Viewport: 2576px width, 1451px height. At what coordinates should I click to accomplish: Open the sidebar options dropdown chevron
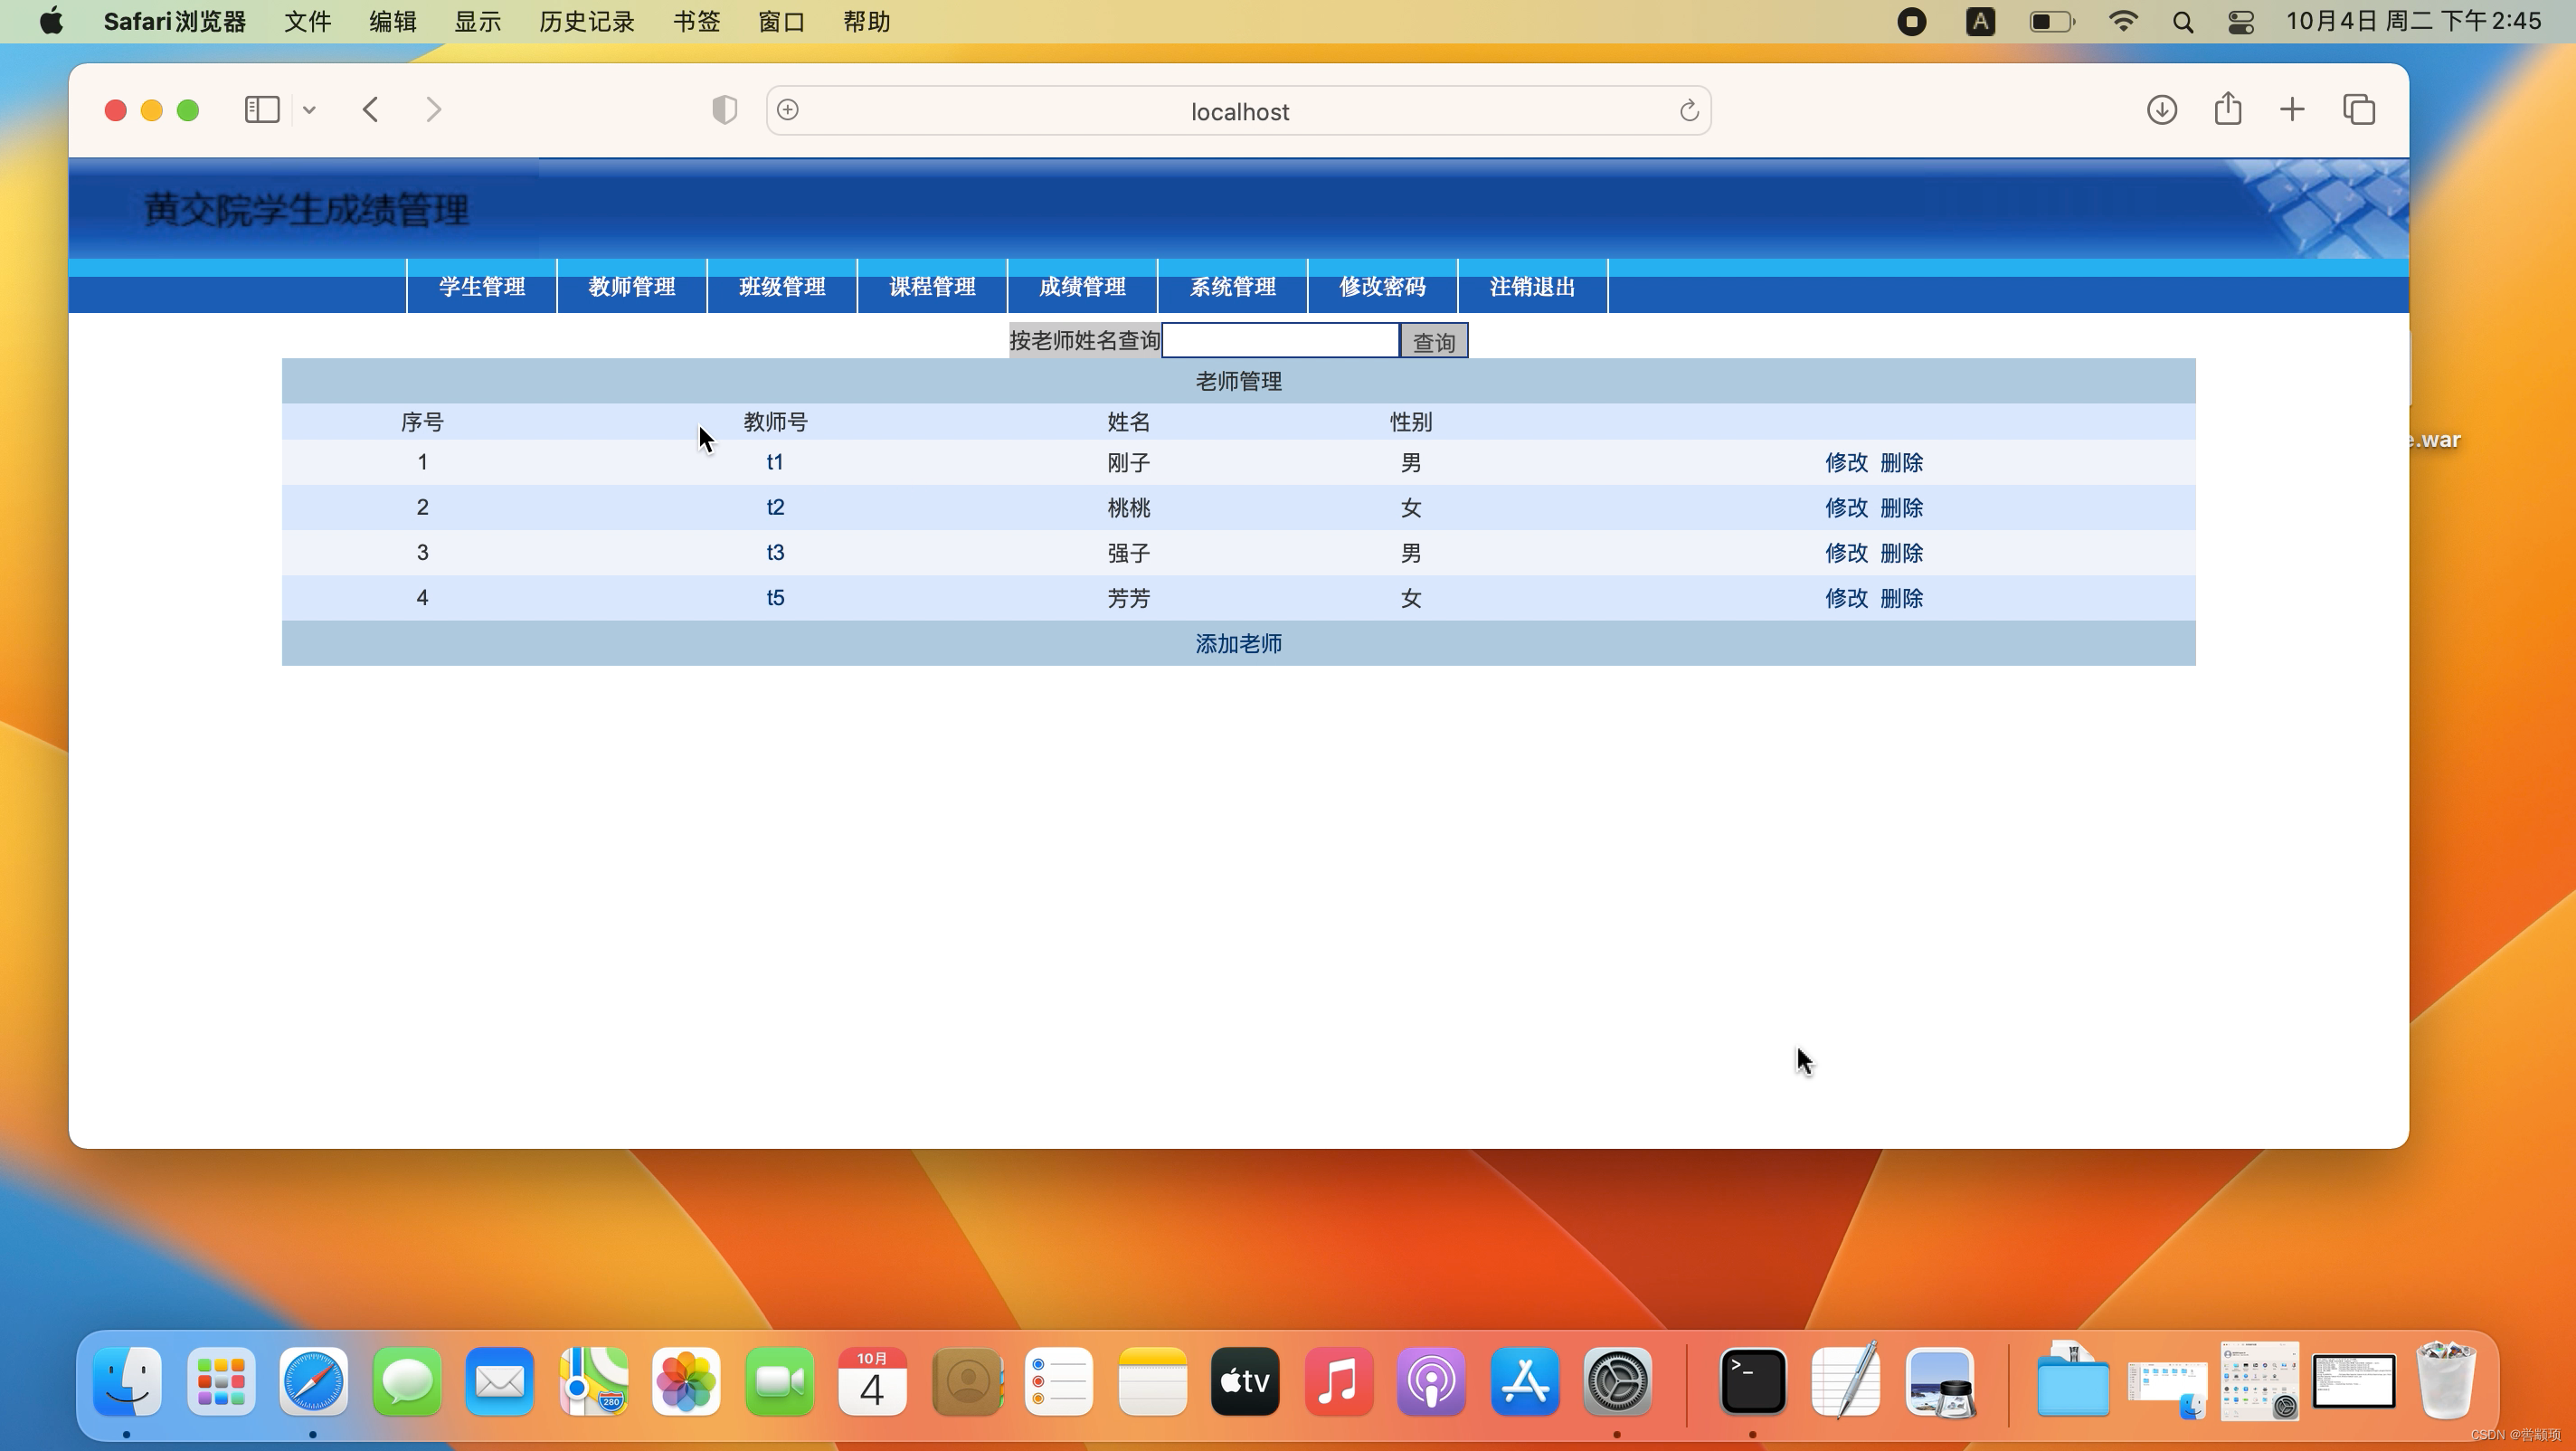(x=310, y=110)
